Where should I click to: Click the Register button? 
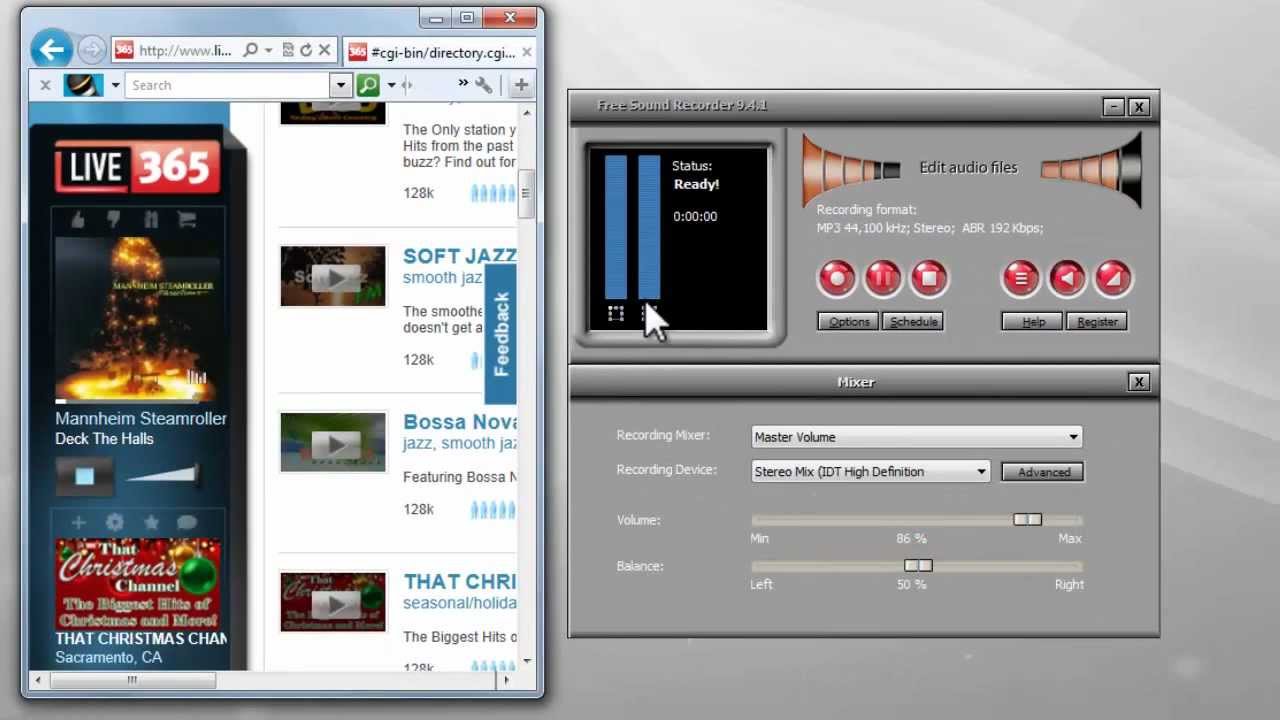coord(1097,322)
